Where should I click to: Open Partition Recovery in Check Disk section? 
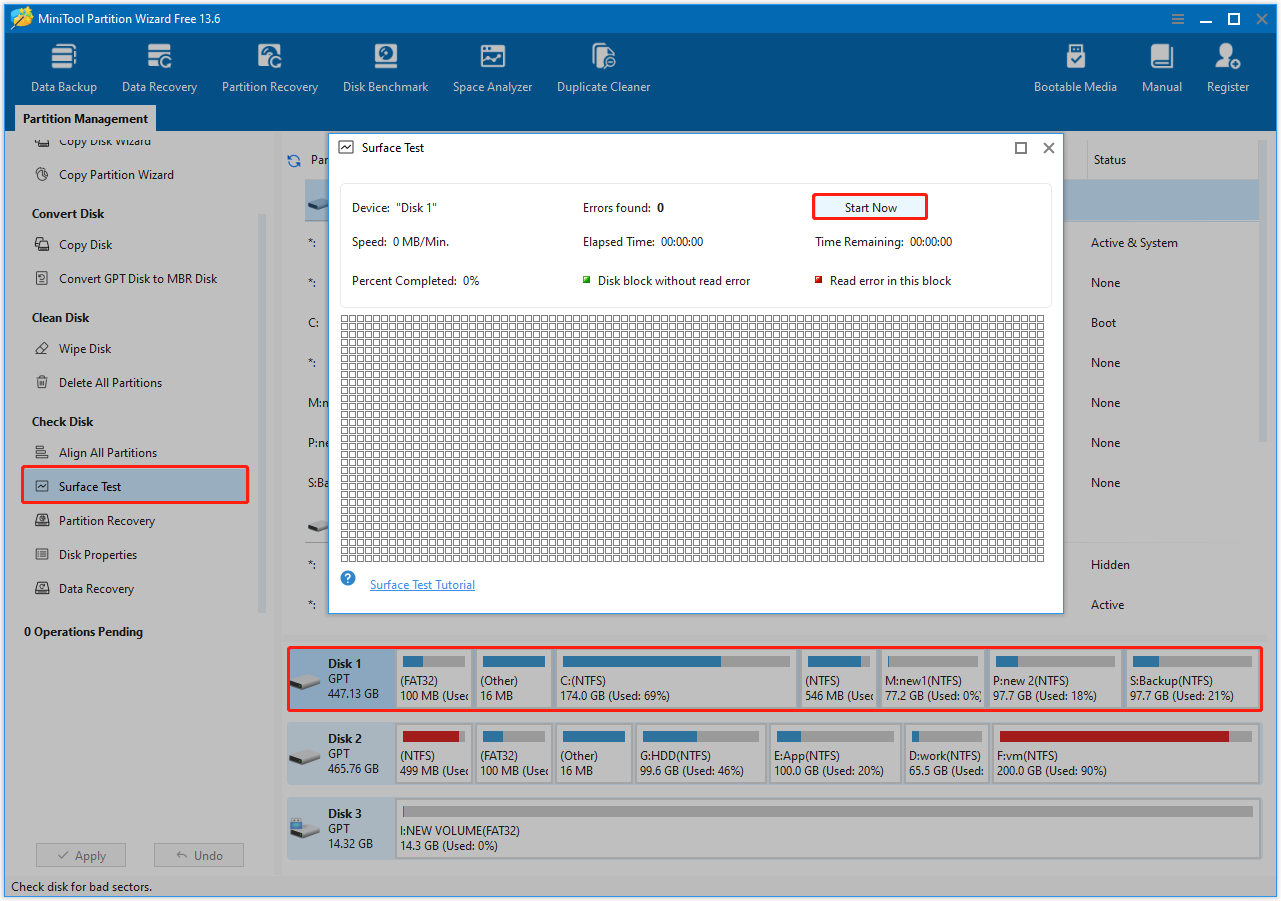pyautogui.click(x=107, y=521)
